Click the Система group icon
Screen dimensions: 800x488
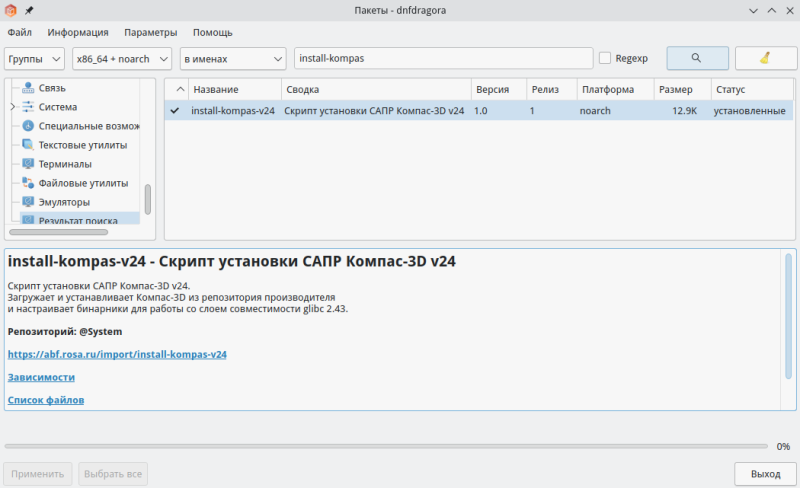(x=28, y=107)
